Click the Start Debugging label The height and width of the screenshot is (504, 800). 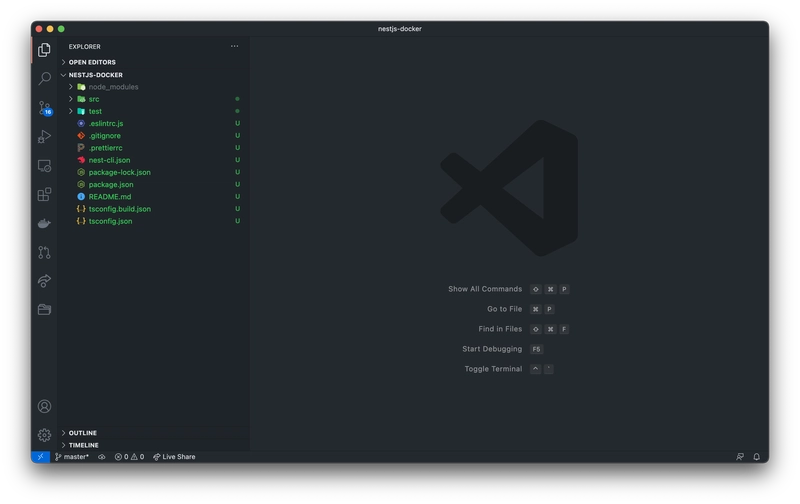click(492, 348)
